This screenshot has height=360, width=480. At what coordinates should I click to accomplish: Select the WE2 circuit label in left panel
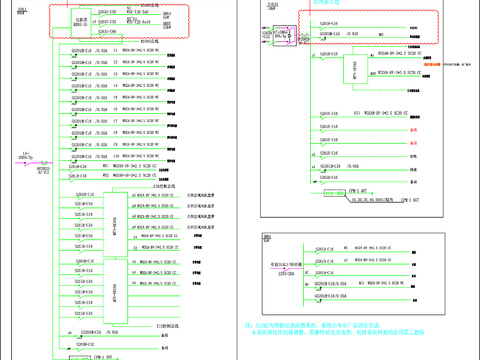pos(106,175)
